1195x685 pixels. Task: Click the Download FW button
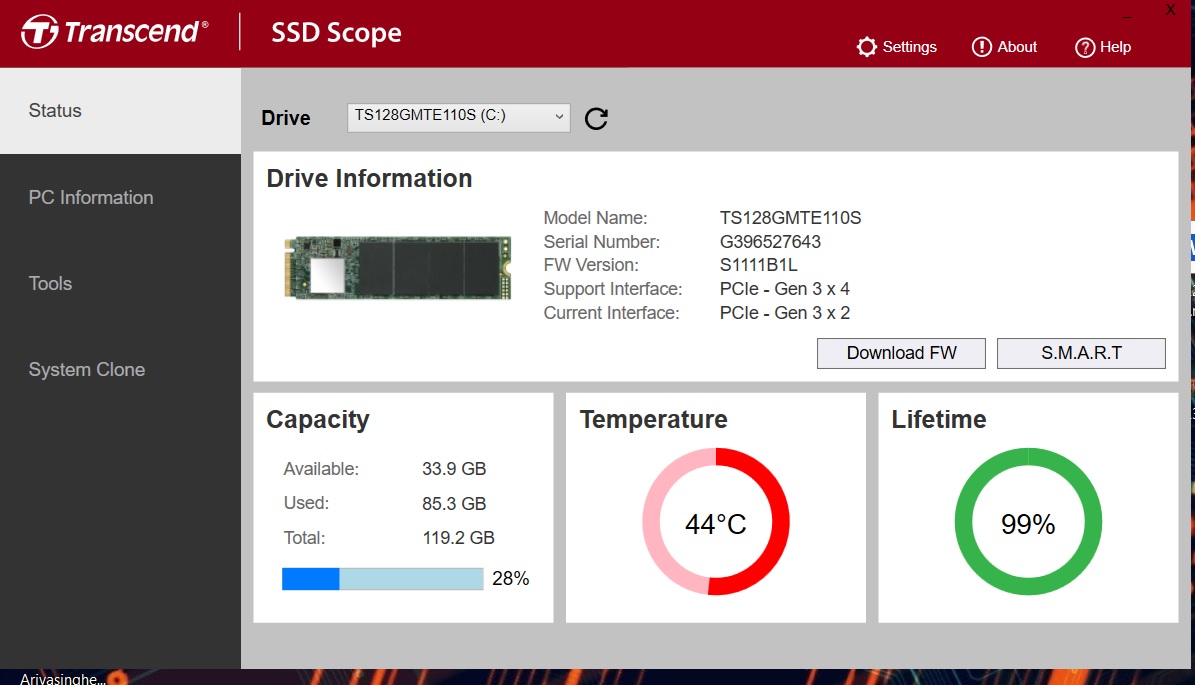coord(901,354)
